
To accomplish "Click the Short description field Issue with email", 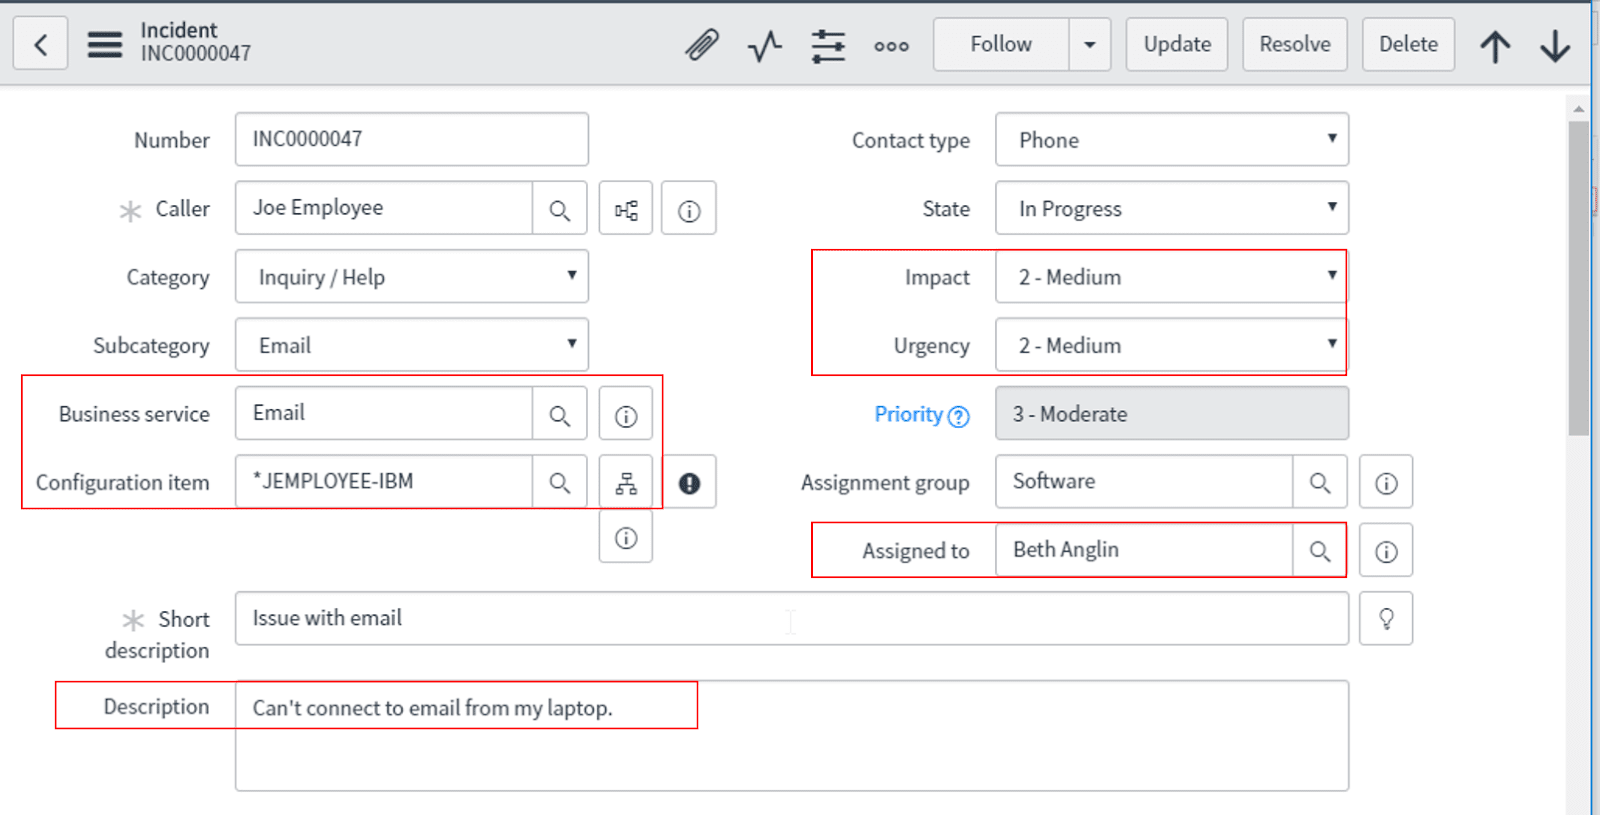I will (x=792, y=618).
